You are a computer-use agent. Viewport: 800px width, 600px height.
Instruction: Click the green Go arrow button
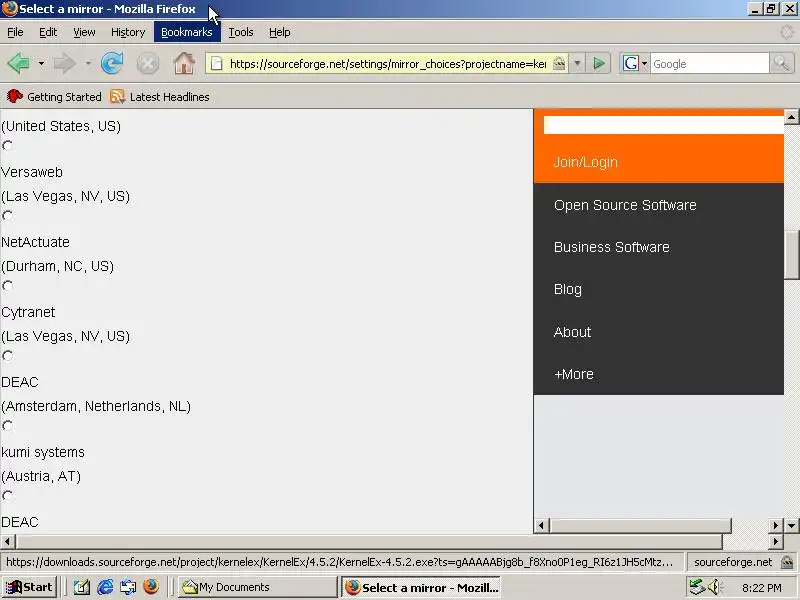coord(599,64)
